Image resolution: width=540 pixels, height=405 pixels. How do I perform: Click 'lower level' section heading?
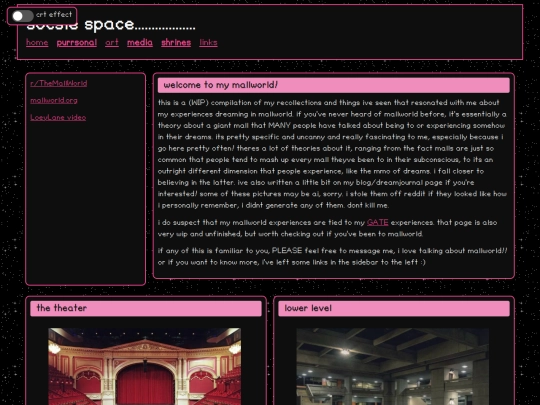pos(394,308)
